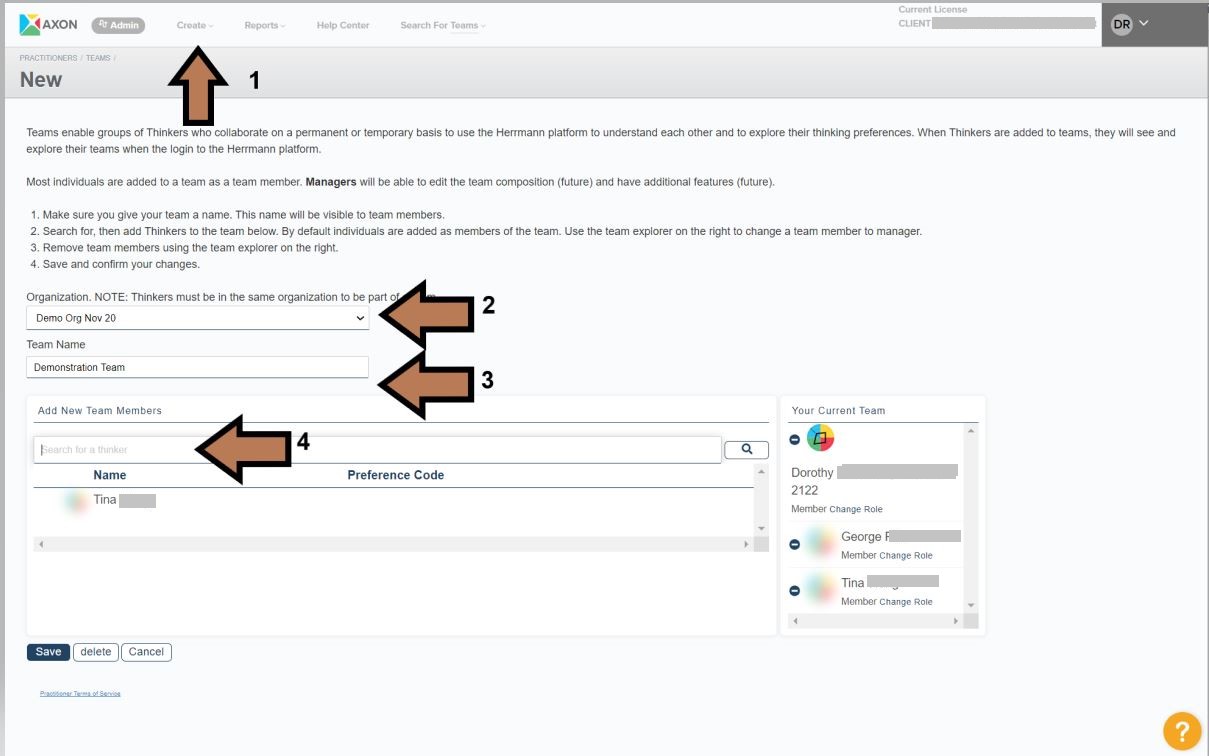The image size is (1209, 756).
Task: Click the Admin badge in header
Action: [x=118, y=25]
